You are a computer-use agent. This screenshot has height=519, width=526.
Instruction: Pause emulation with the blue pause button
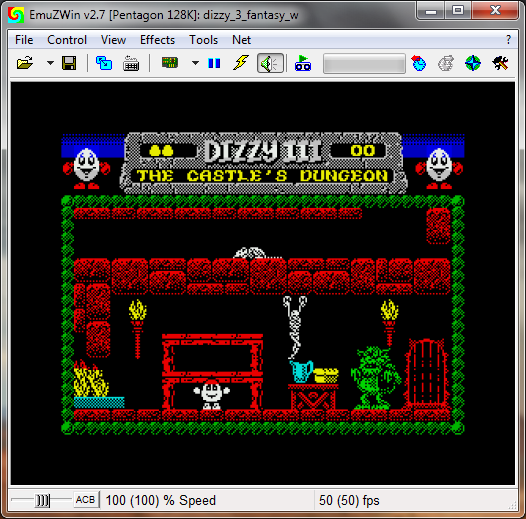click(x=214, y=63)
